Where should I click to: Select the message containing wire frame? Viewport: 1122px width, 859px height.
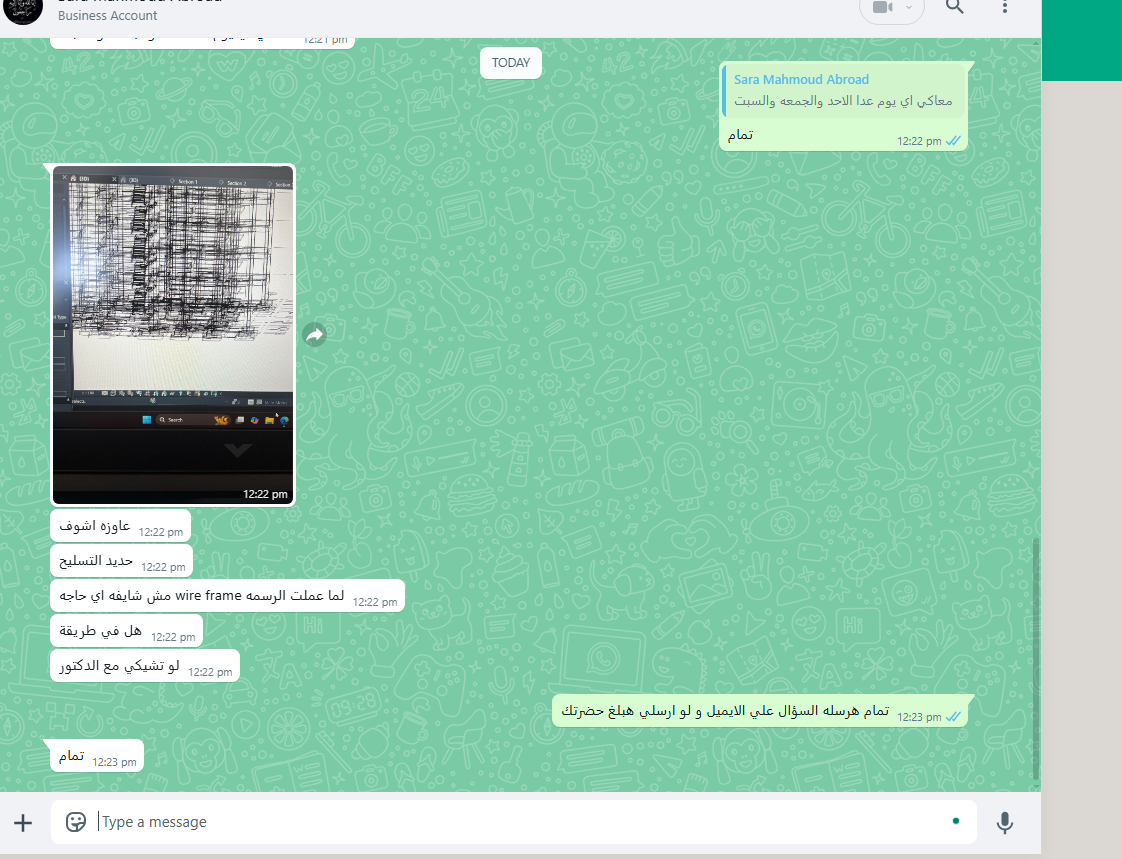[228, 596]
